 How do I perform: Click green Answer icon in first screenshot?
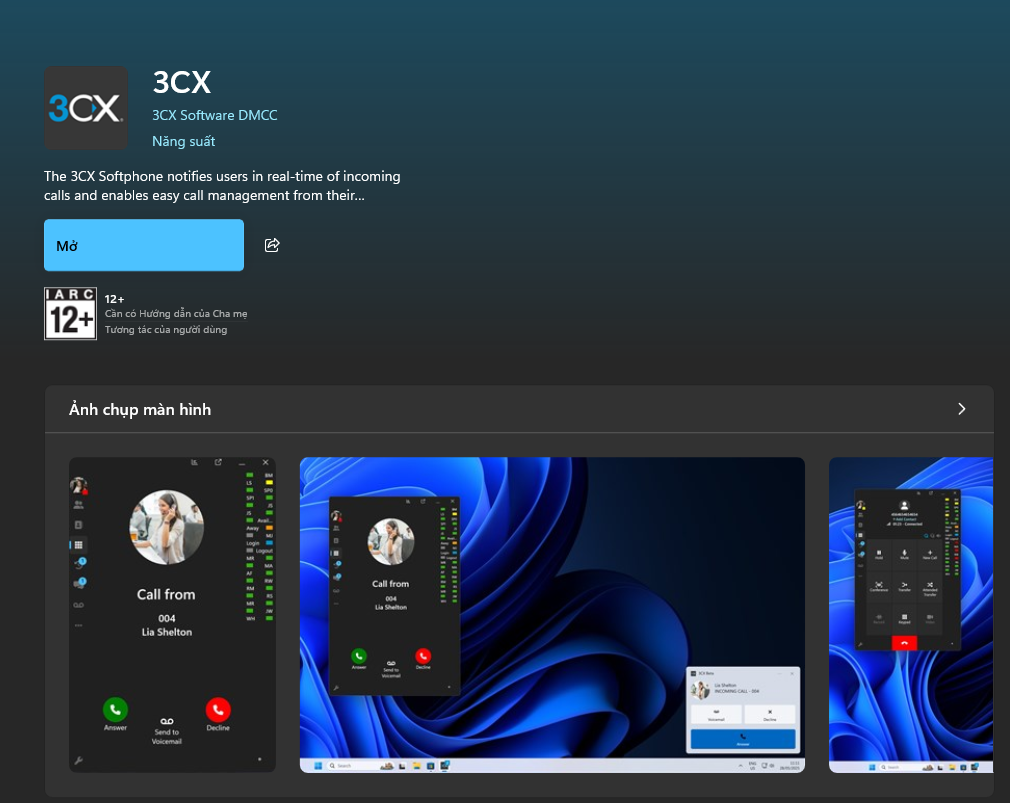115,709
